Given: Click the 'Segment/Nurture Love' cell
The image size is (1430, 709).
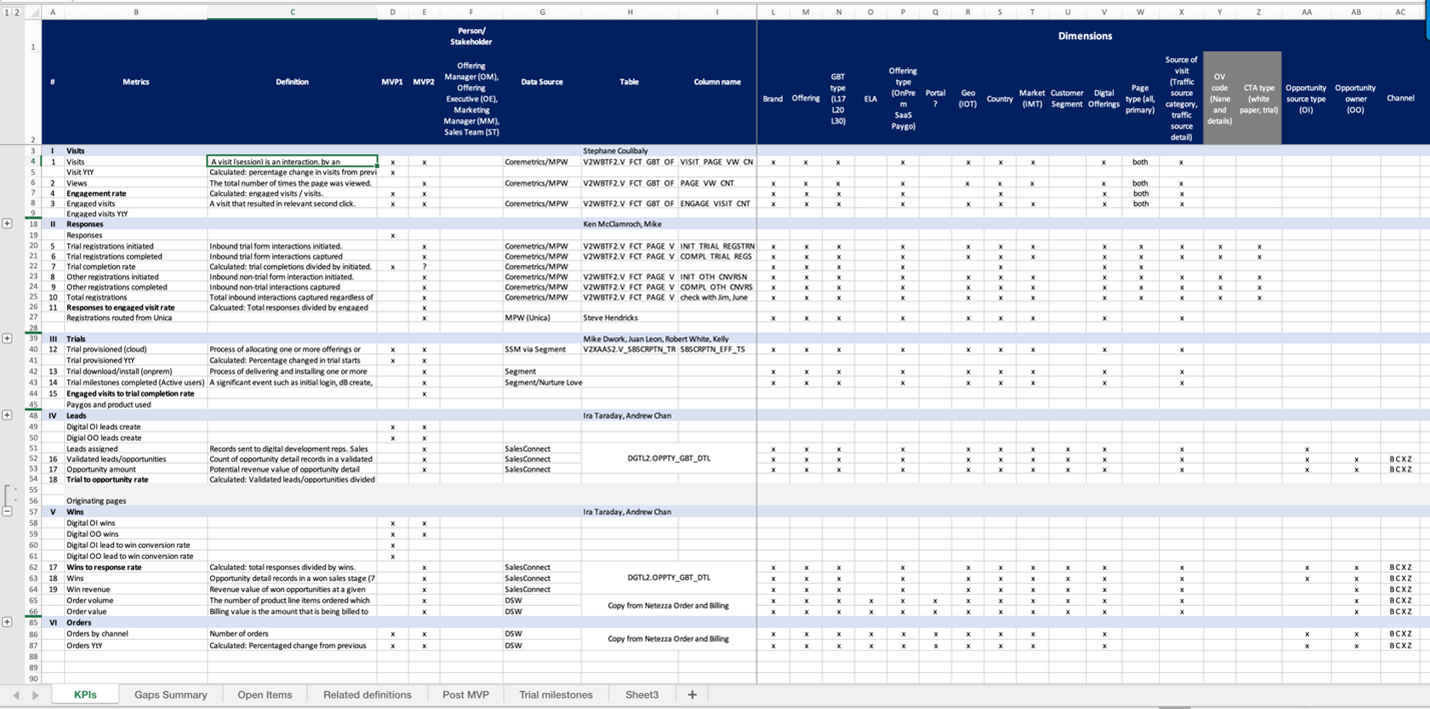Looking at the screenshot, I should pos(542,382).
